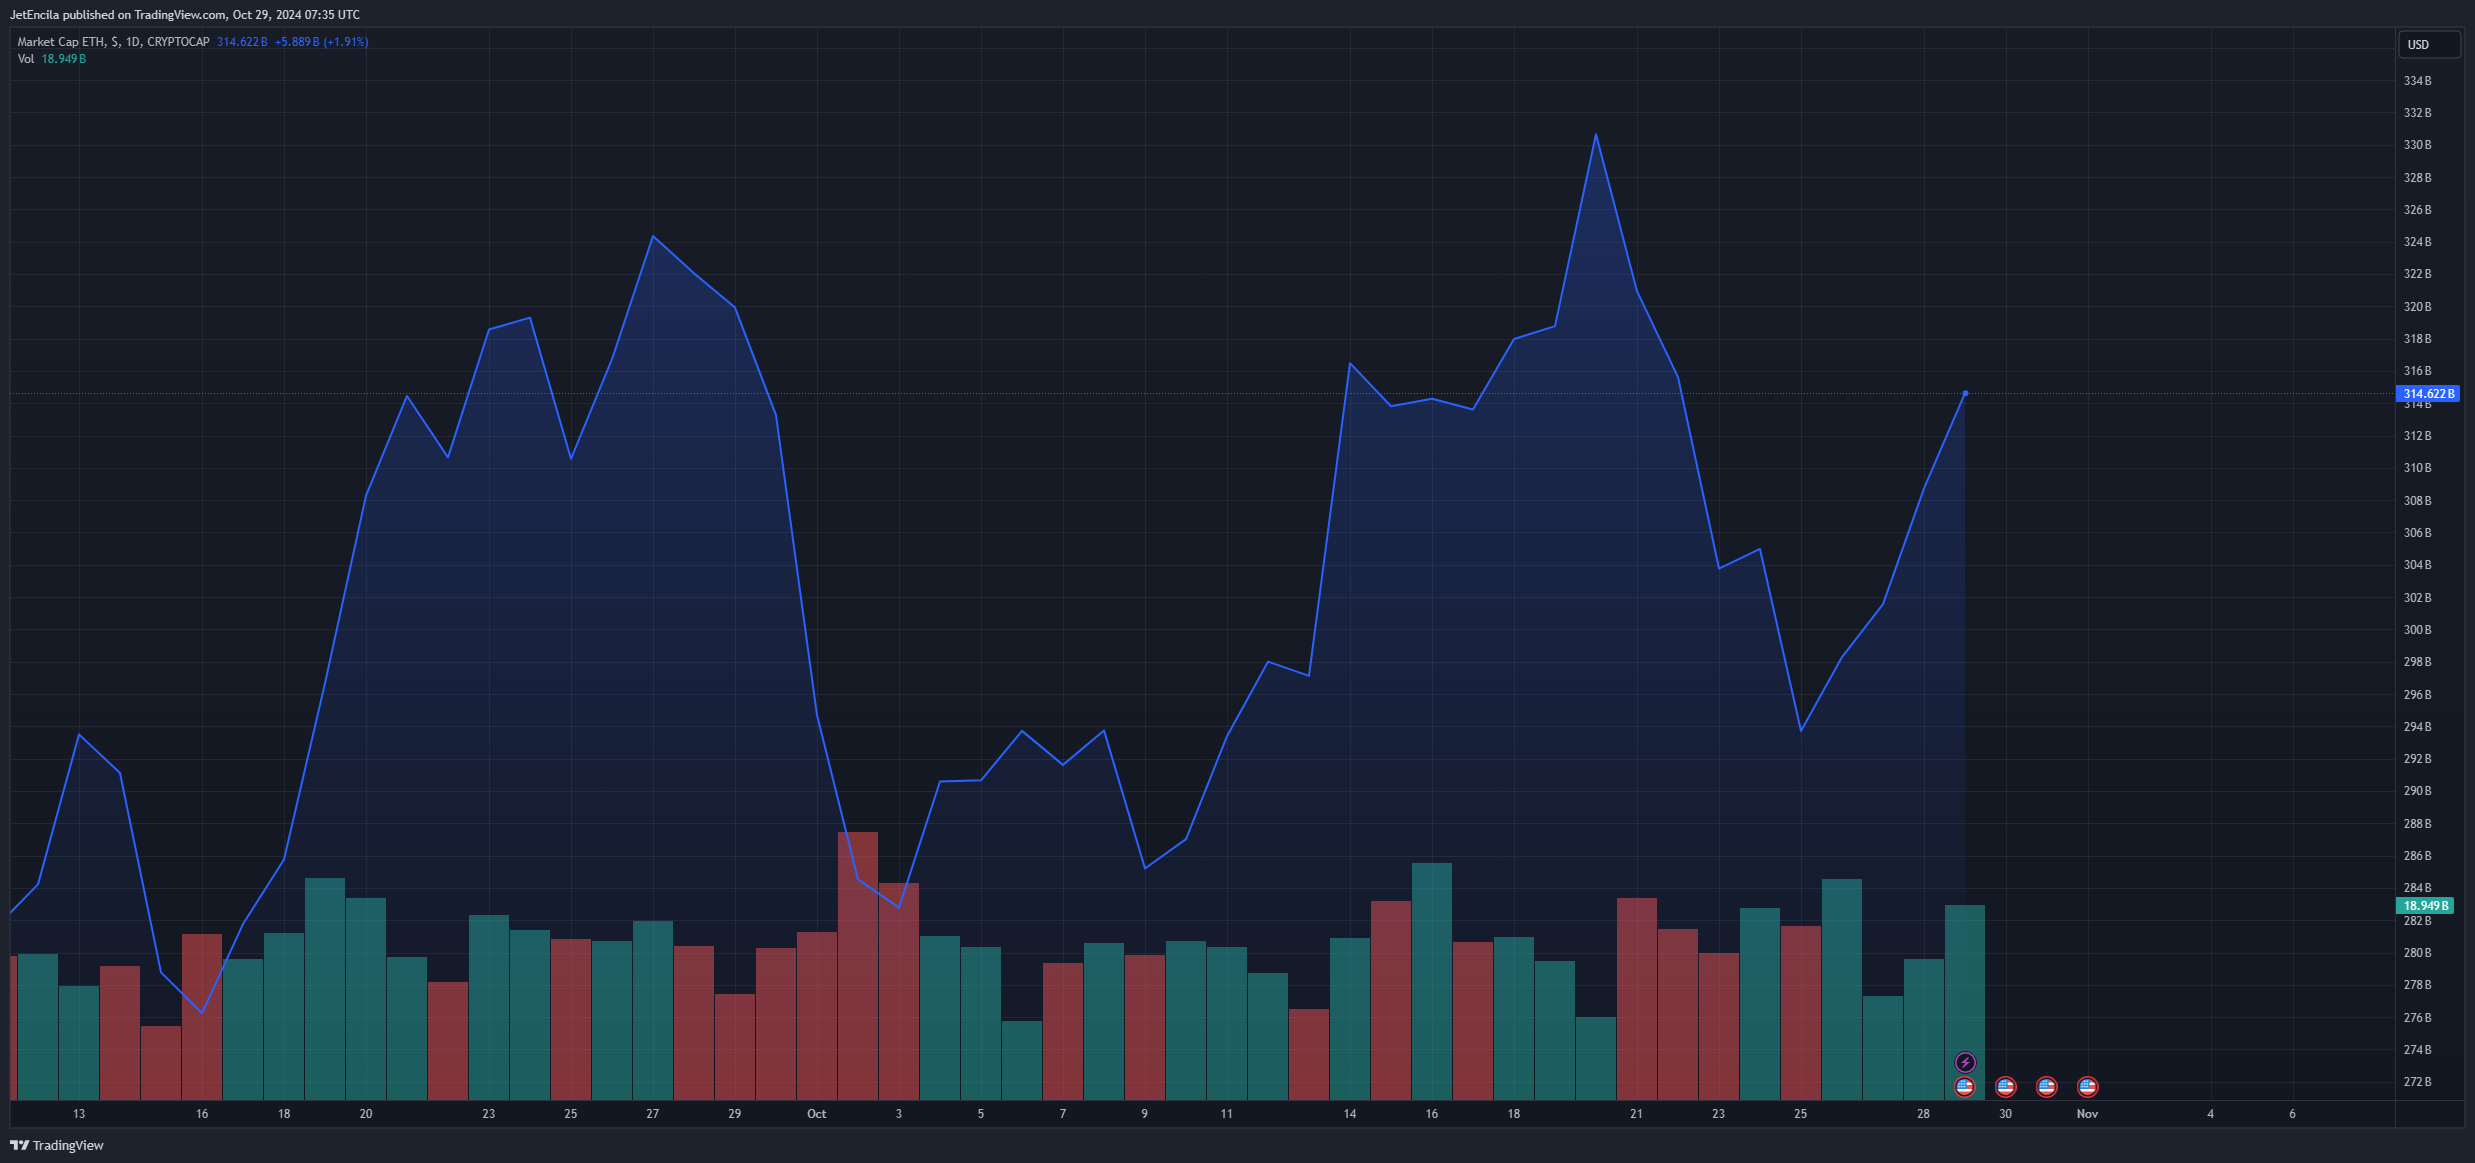Click the 1D interval text in the legend

coord(133,42)
